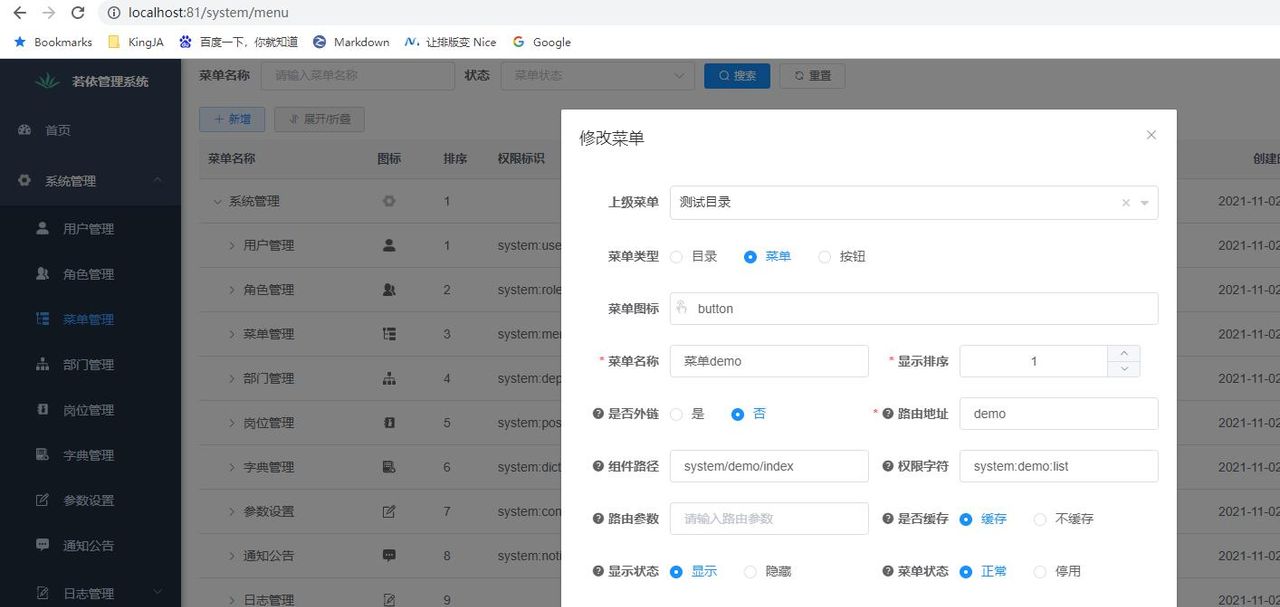Open 首页 in the sidebar menu
This screenshot has width=1280, height=607.
[57, 129]
